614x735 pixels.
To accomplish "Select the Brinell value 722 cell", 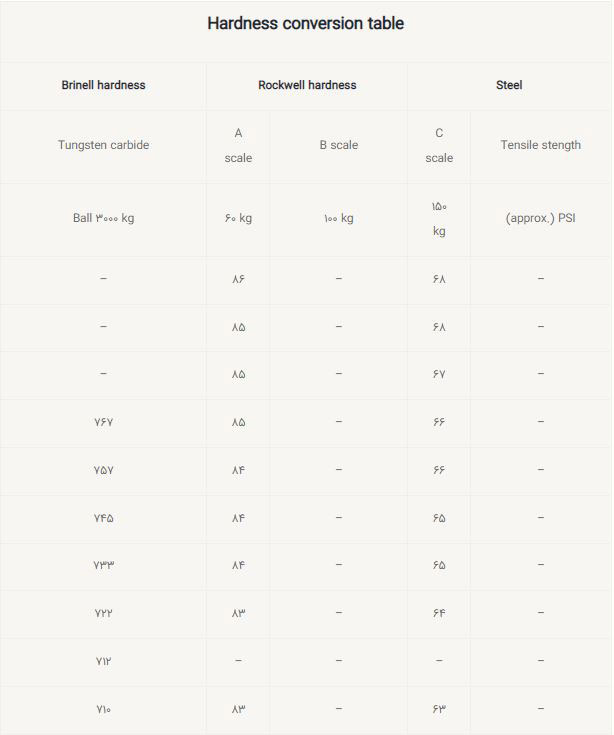I will (103, 613).
